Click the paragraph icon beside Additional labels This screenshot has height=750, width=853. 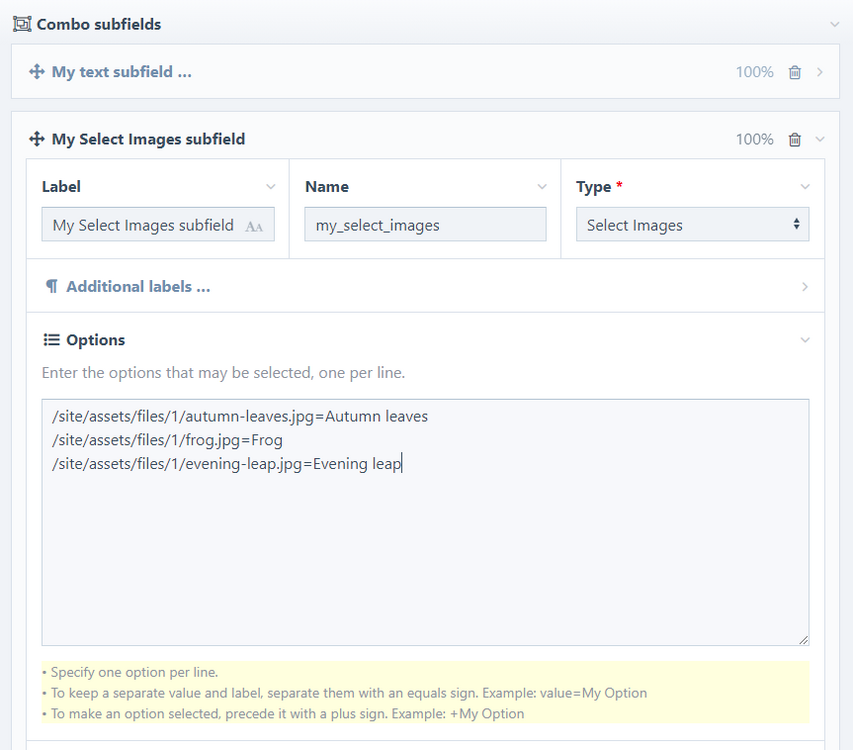pos(52,287)
